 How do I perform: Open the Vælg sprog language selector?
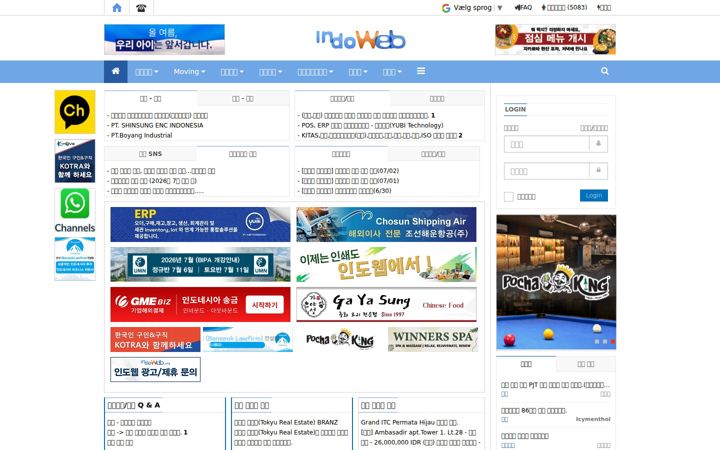pyautogui.click(x=472, y=8)
